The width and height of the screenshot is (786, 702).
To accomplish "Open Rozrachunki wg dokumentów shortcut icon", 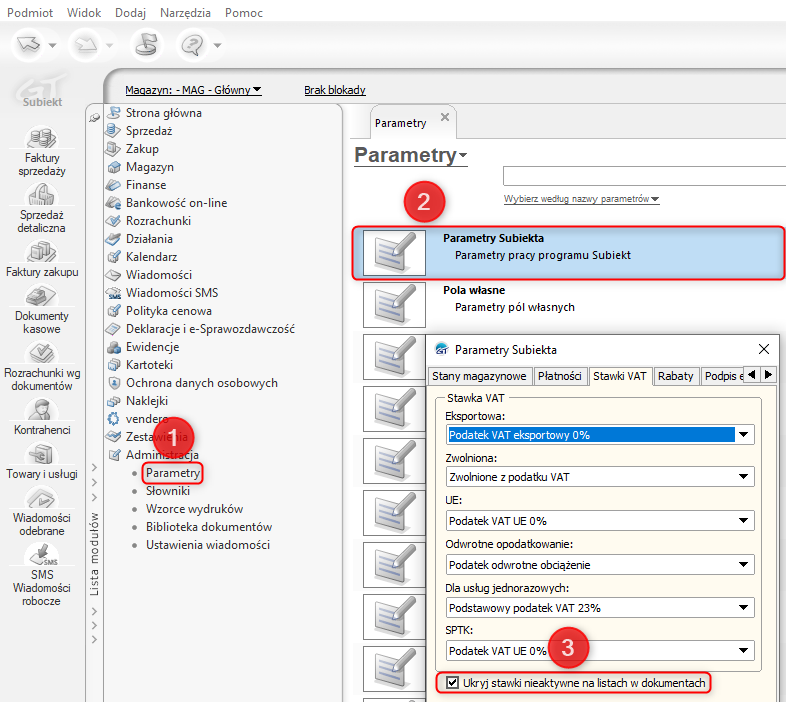I will pyautogui.click(x=42, y=353).
